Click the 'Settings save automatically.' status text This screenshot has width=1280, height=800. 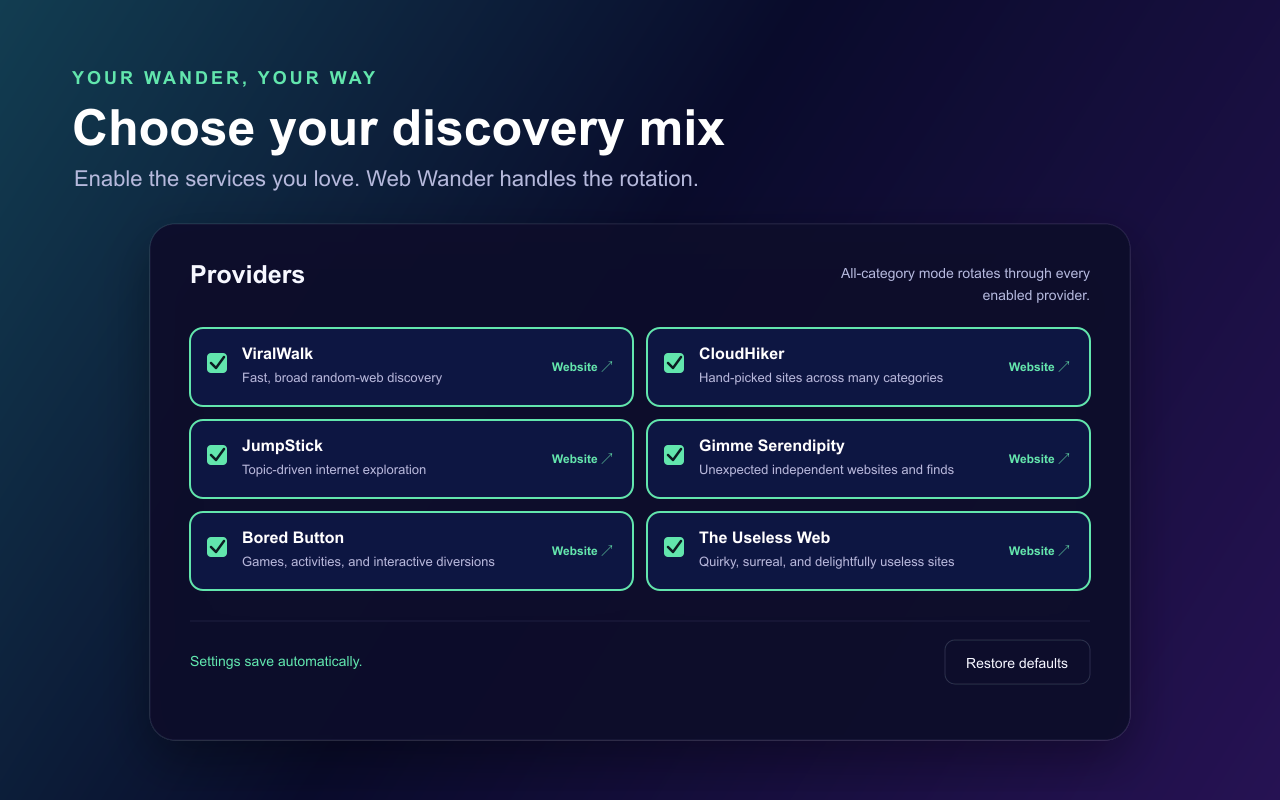276,662
